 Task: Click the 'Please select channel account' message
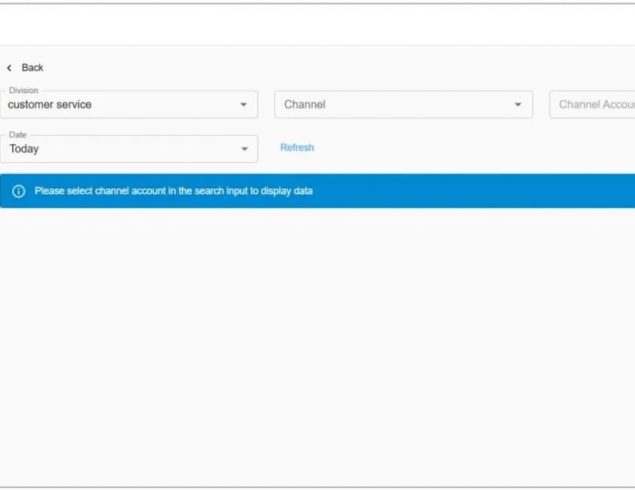click(x=173, y=191)
